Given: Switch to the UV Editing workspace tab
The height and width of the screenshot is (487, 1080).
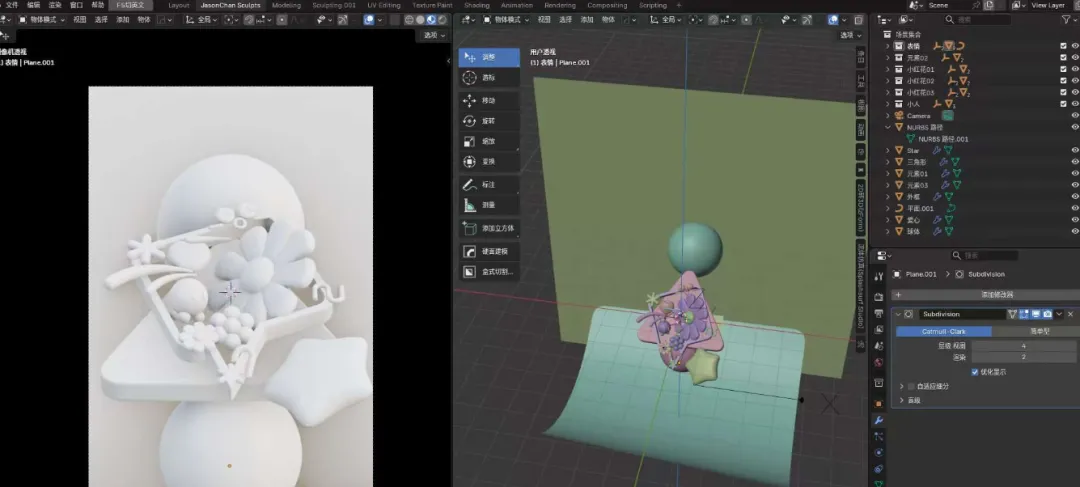Looking at the screenshot, I should (x=384, y=5).
